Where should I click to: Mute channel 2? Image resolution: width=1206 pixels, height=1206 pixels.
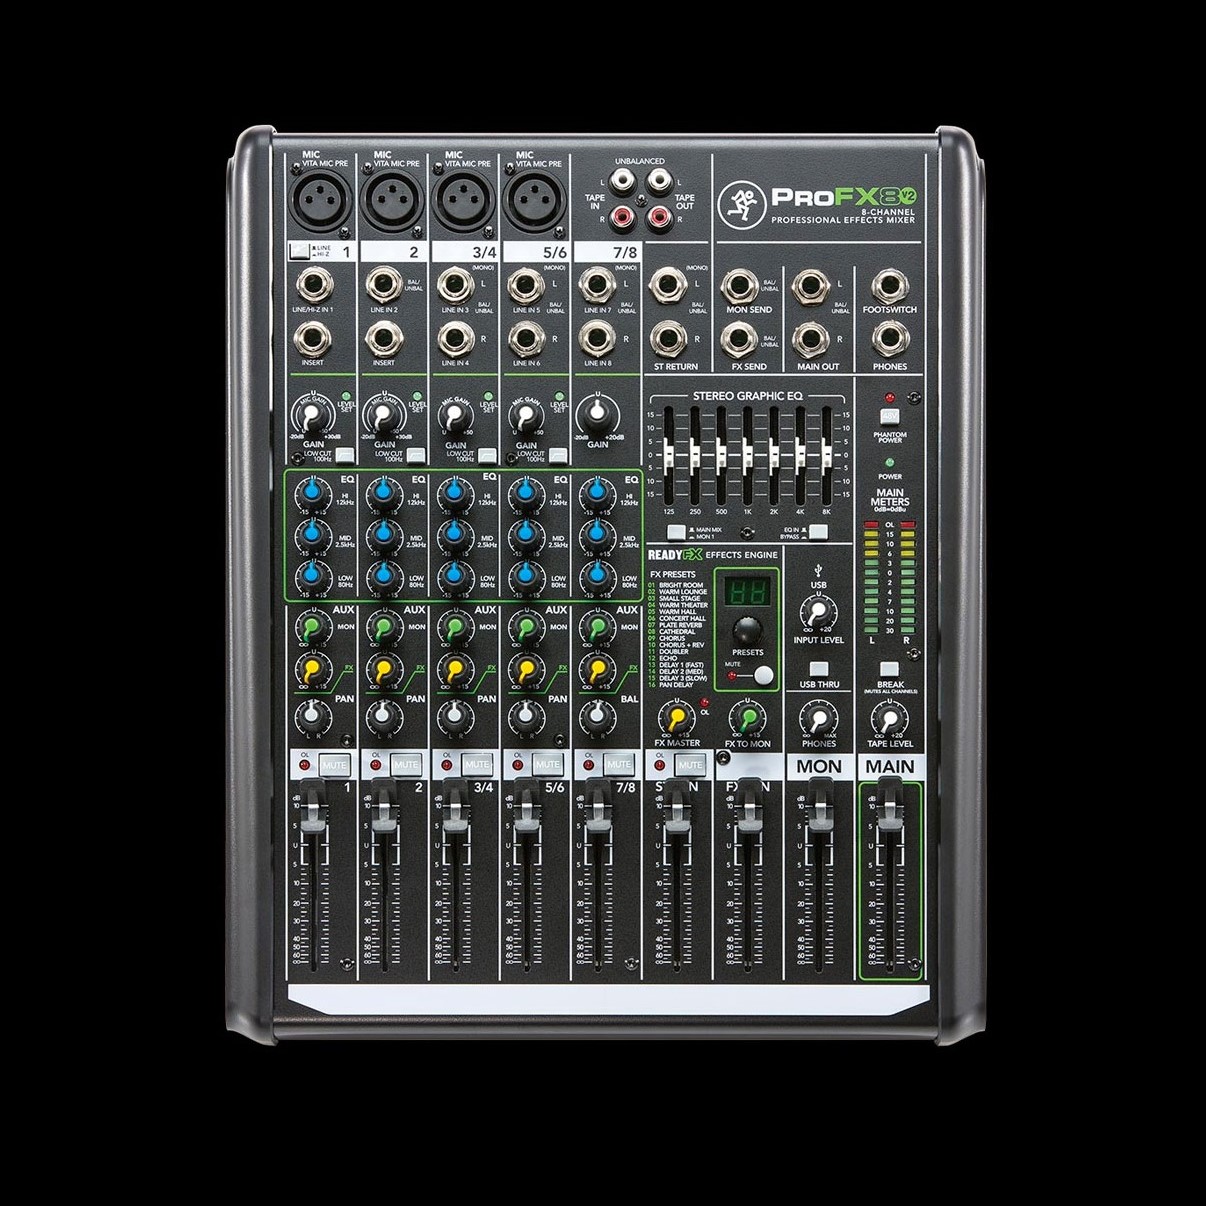406,765
